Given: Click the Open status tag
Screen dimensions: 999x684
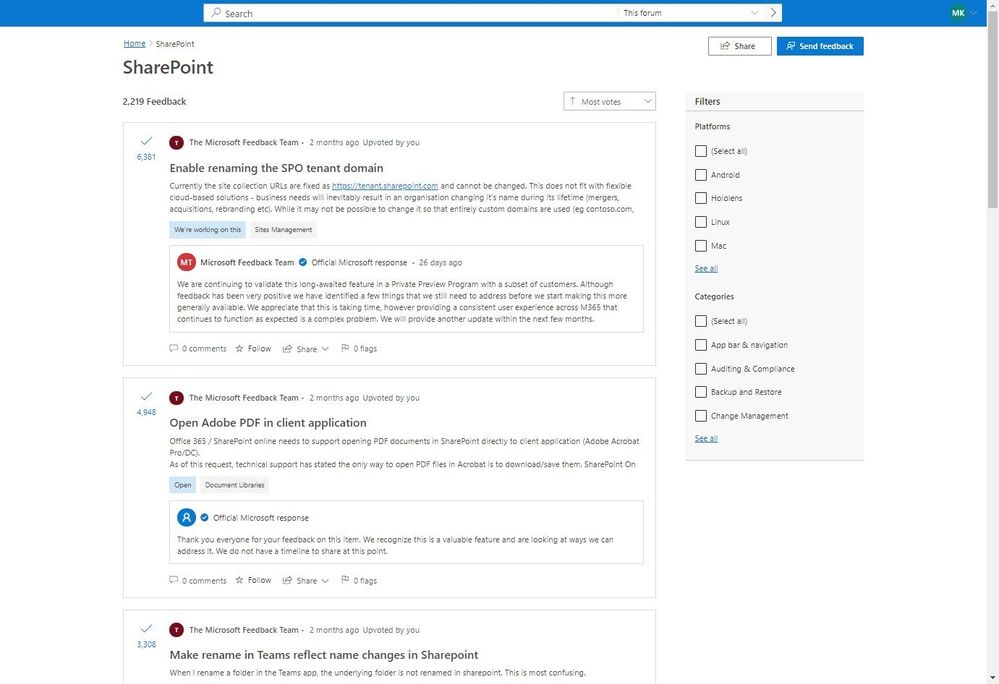Looking at the screenshot, I should pyautogui.click(x=183, y=485).
